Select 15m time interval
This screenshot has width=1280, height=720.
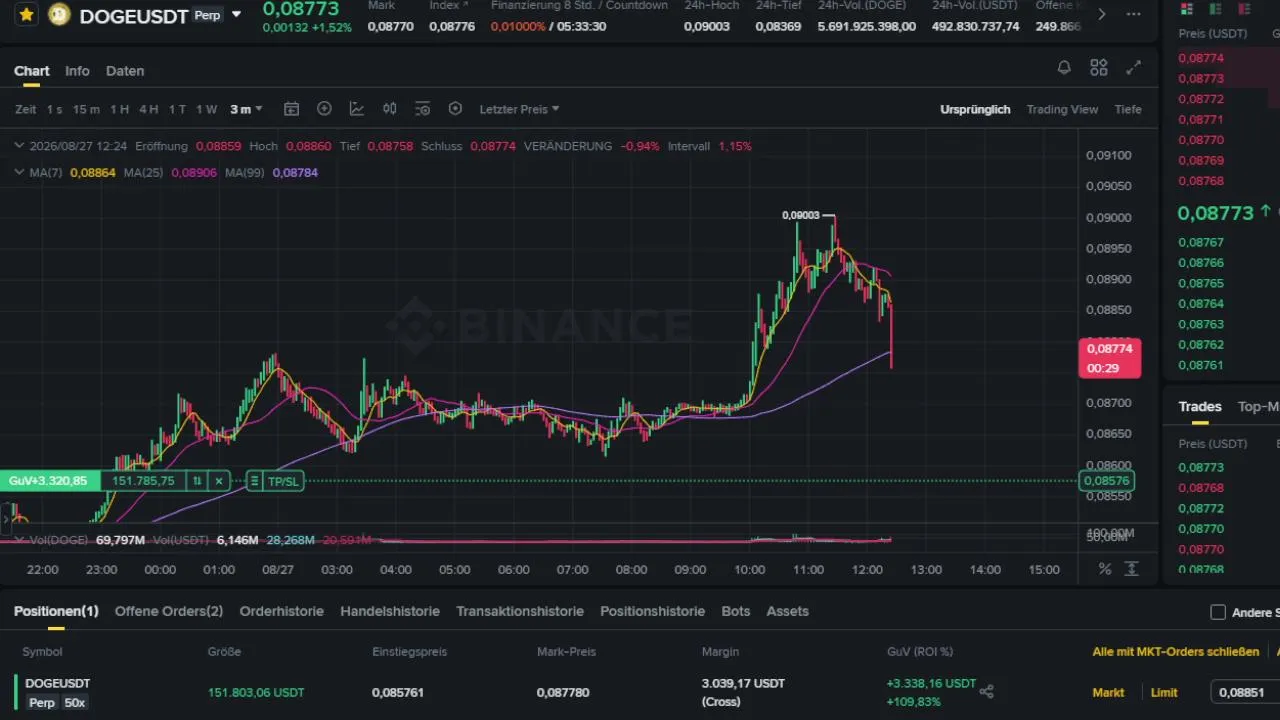[86, 109]
